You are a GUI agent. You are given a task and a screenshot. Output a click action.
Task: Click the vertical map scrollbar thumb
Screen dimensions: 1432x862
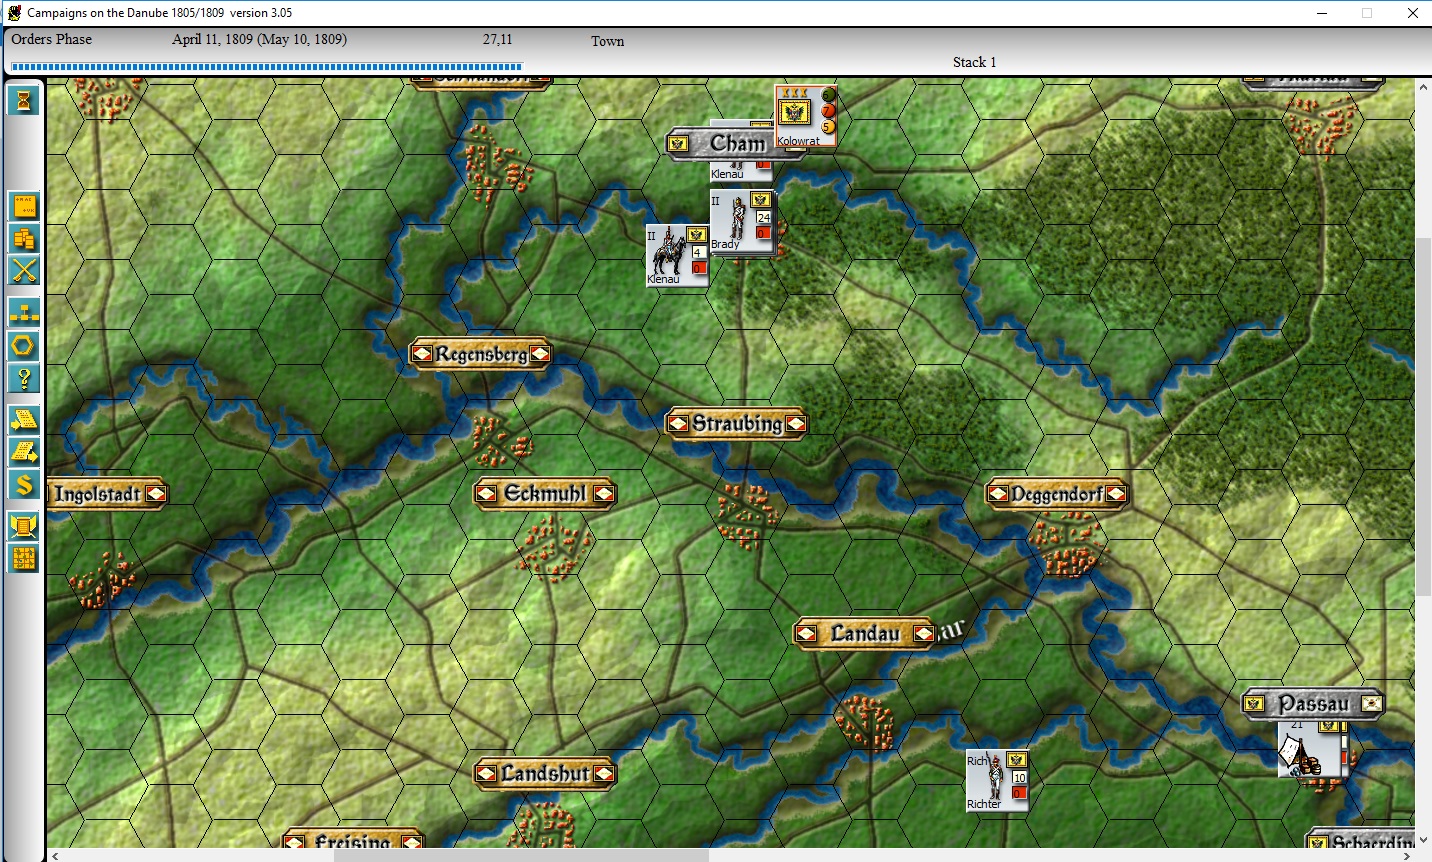click(1423, 417)
